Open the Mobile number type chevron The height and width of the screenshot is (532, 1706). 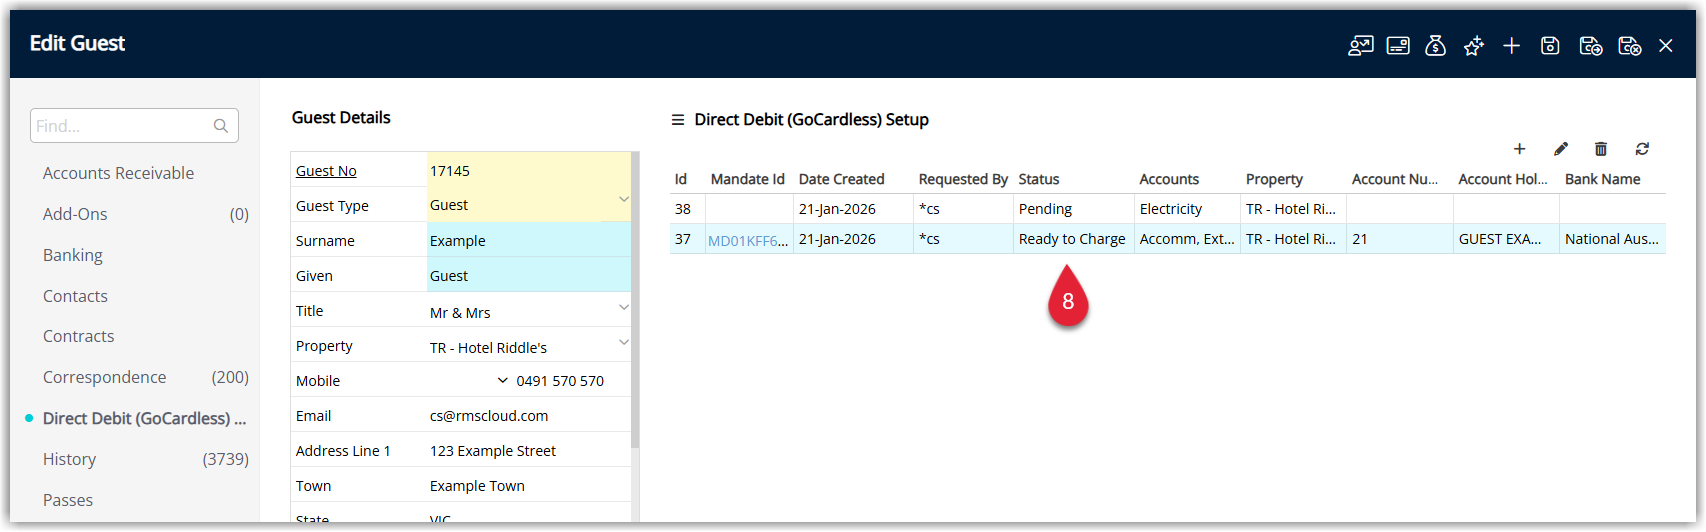pyautogui.click(x=502, y=380)
